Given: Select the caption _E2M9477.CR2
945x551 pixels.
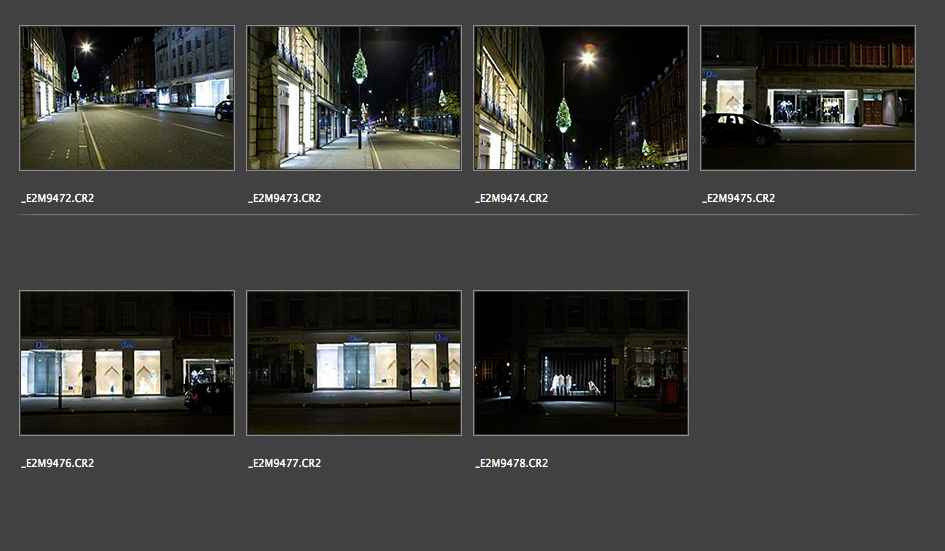Looking at the screenshot, I should coord(285,463).
